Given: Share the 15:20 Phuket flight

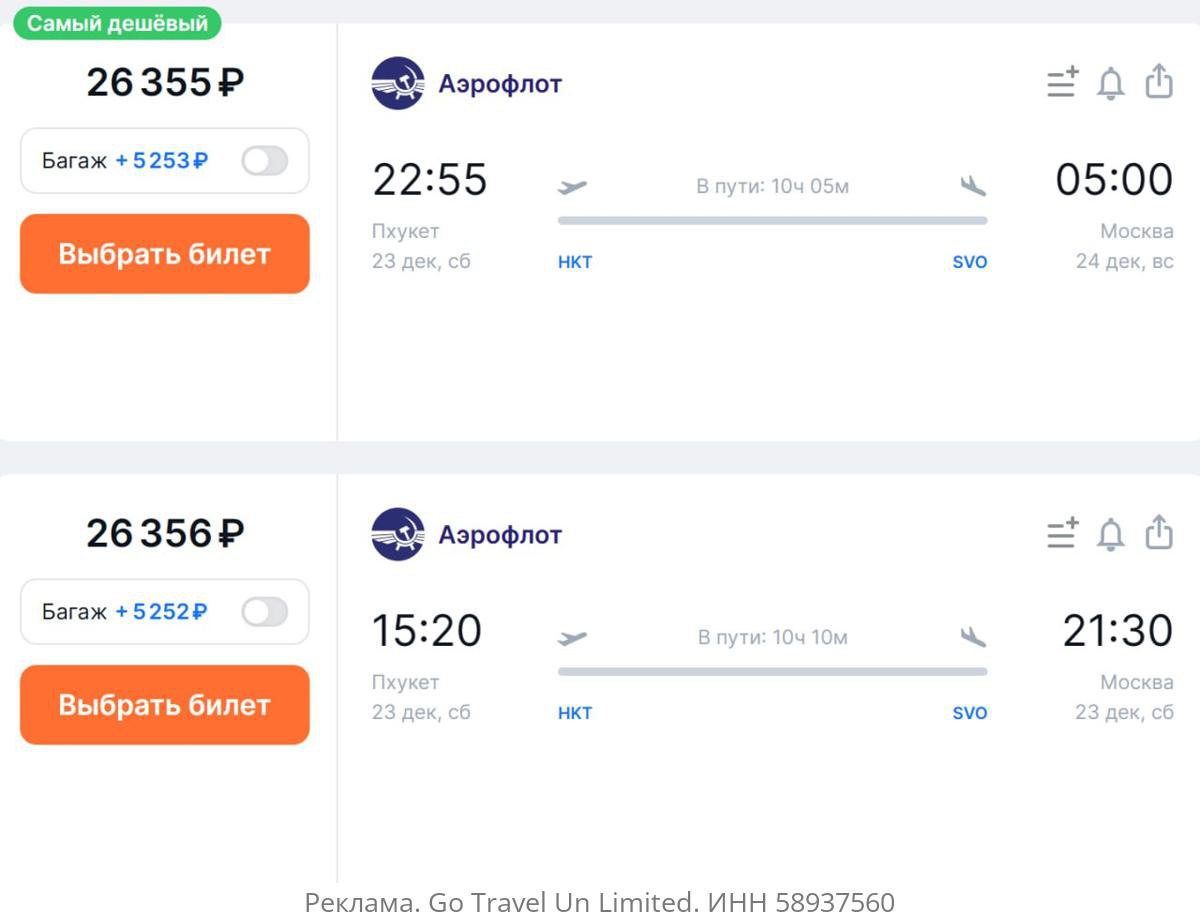Looking at the screenshot, I should 1158,533.
